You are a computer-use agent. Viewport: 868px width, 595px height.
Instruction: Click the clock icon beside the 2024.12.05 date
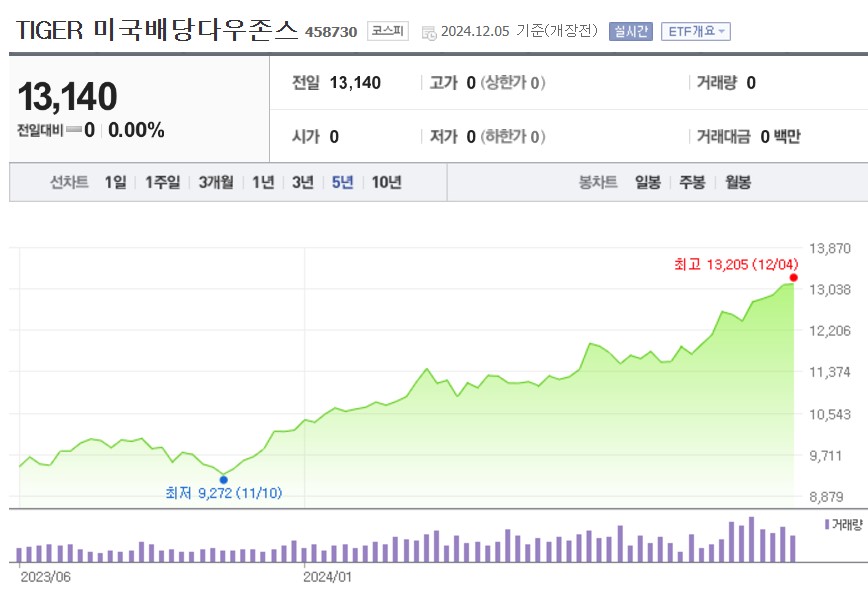[428, 31]
